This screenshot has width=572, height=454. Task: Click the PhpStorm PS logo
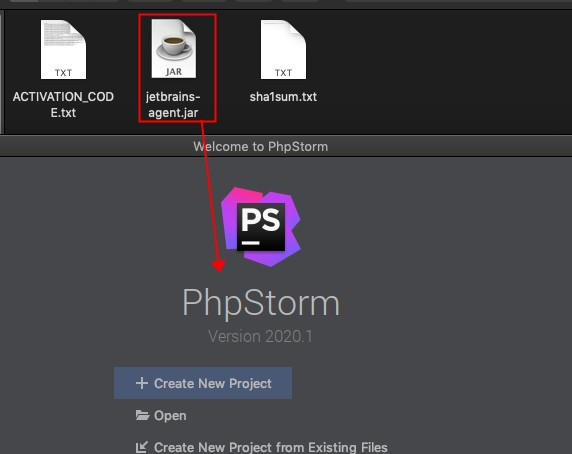261,227
